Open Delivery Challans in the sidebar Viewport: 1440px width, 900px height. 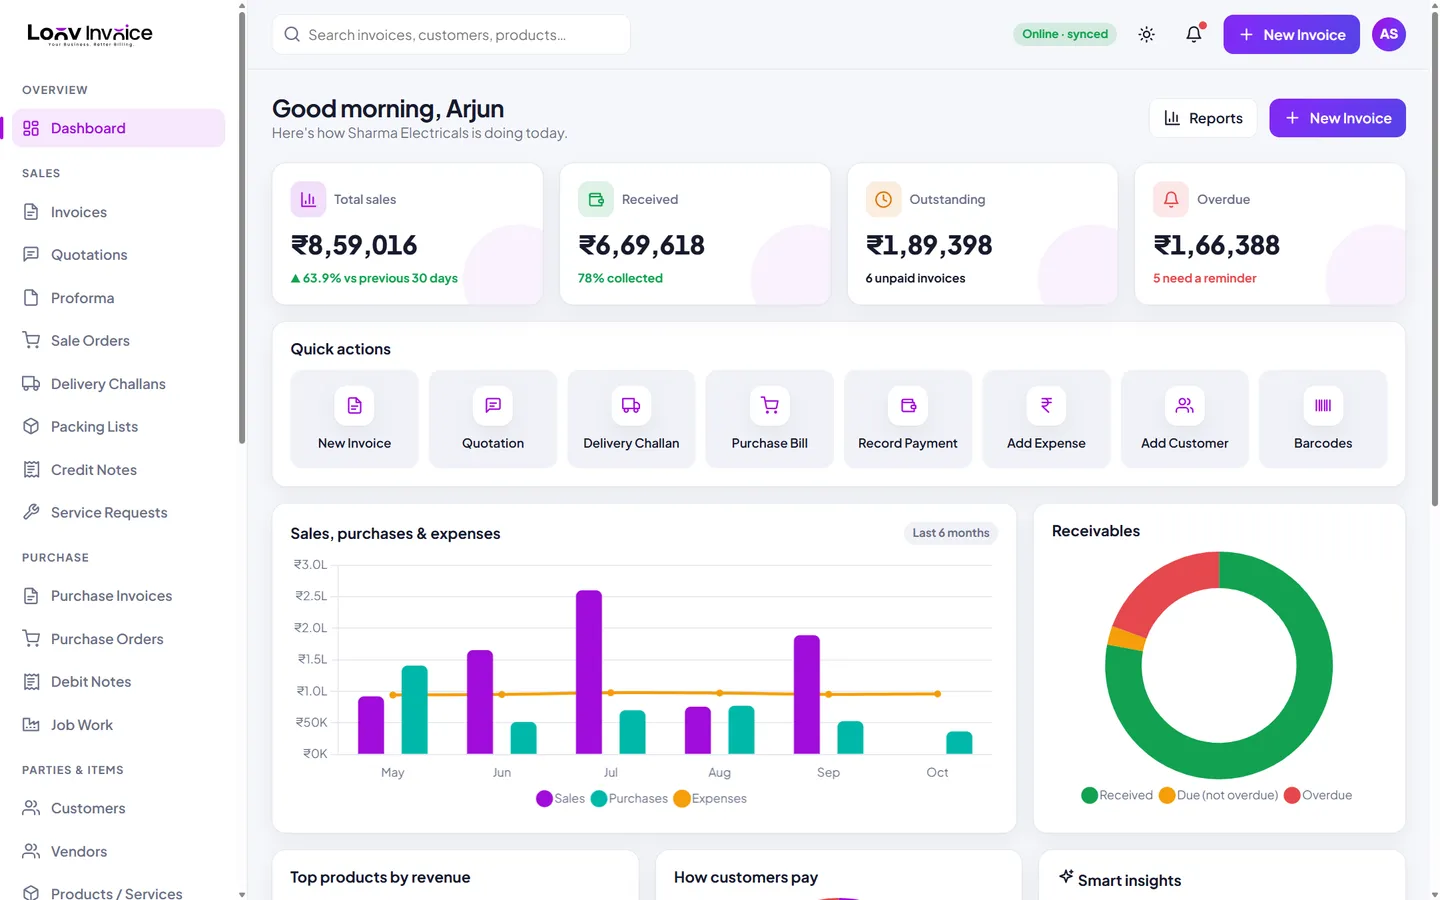click(118, 384)
